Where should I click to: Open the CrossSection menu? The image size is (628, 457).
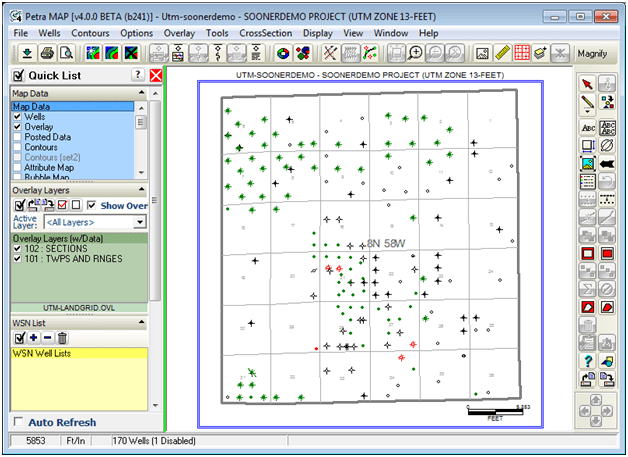pyautogui.click(x=266, y=33)
